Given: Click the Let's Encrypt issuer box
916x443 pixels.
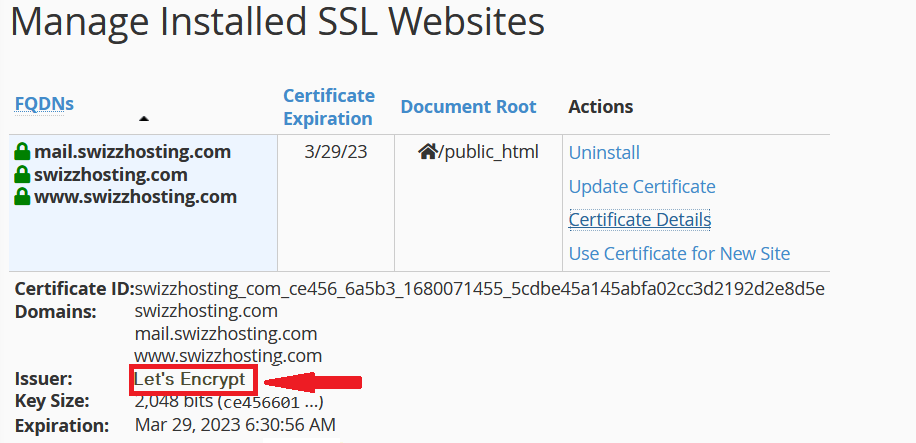Looking at the screenshot, I should pos(193,380).
